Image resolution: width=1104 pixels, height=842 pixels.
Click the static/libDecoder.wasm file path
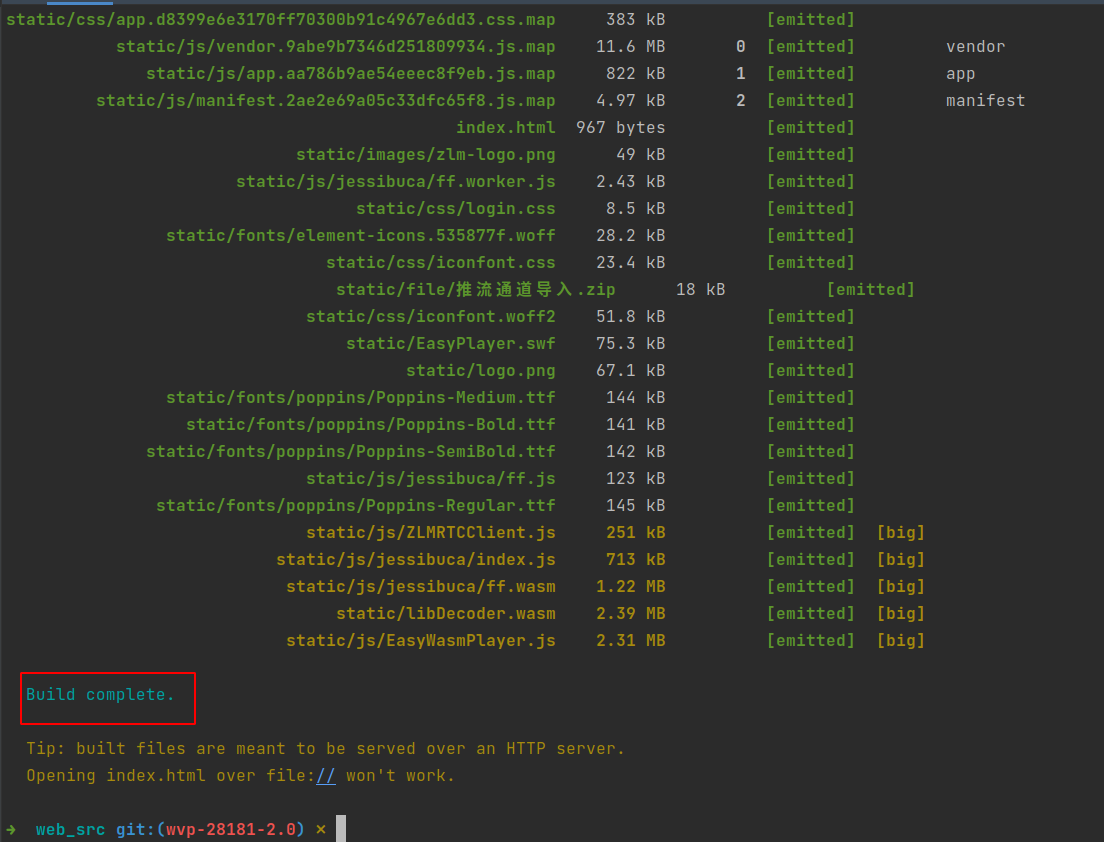coord(445,614)
